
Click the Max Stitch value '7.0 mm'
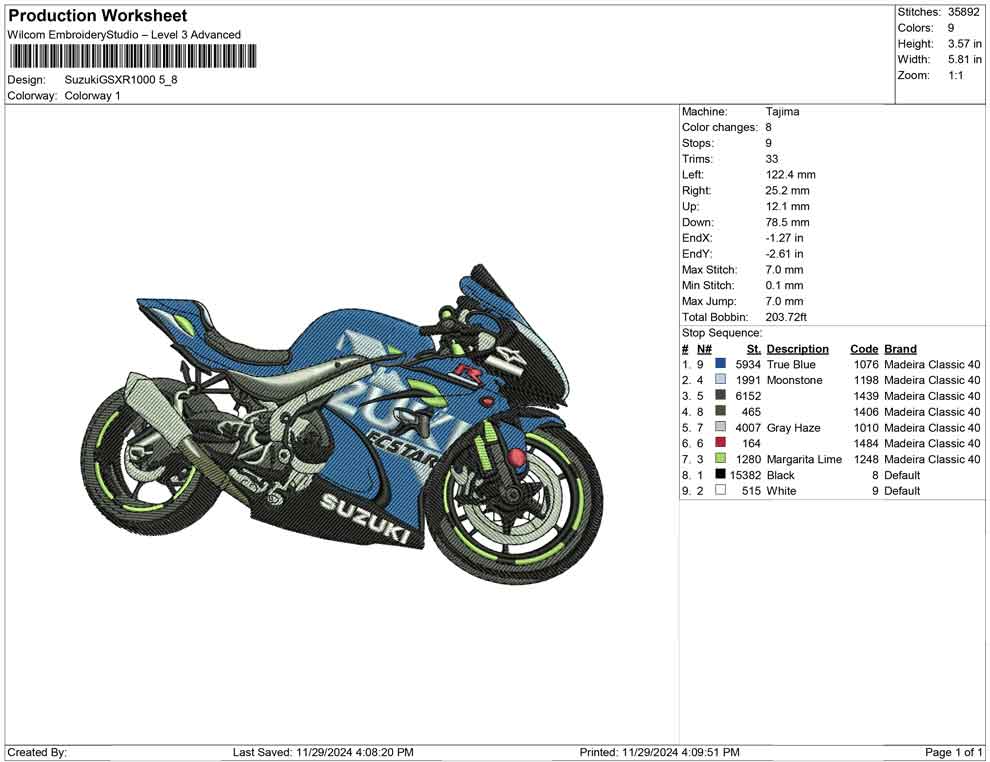click(x=784, y=270)
